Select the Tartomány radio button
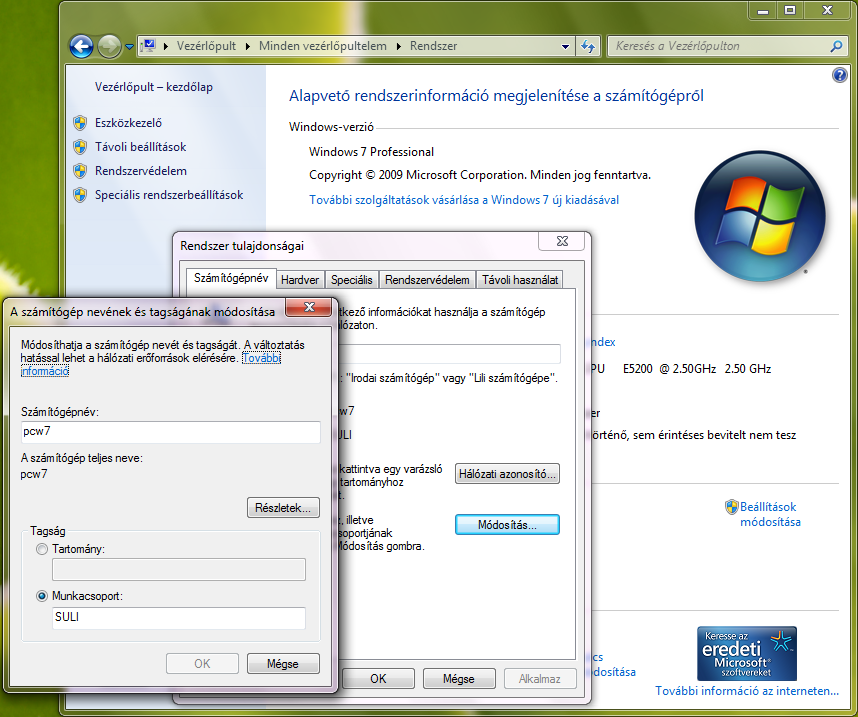This screenshot has height=717, width=858. pyautogui.click(x=41, y=549)
